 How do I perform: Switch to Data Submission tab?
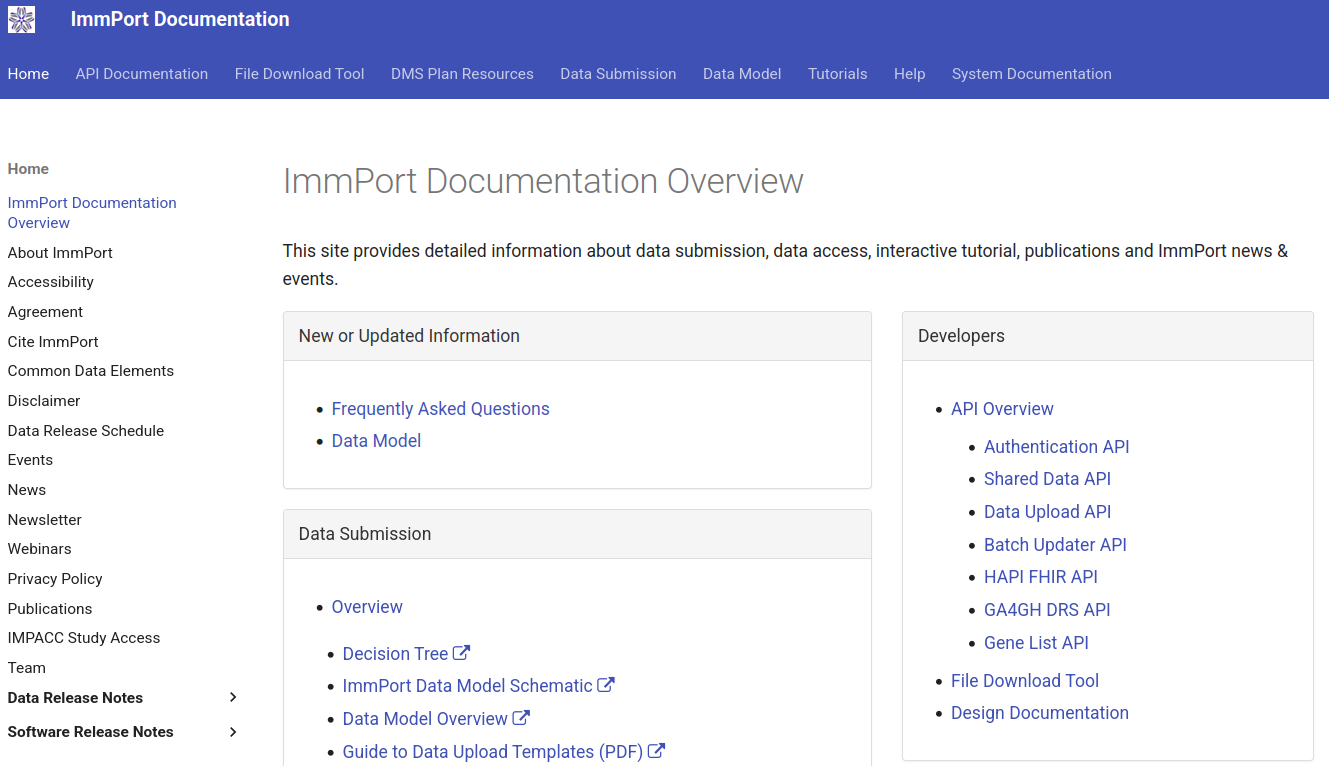tap(618, 74)
